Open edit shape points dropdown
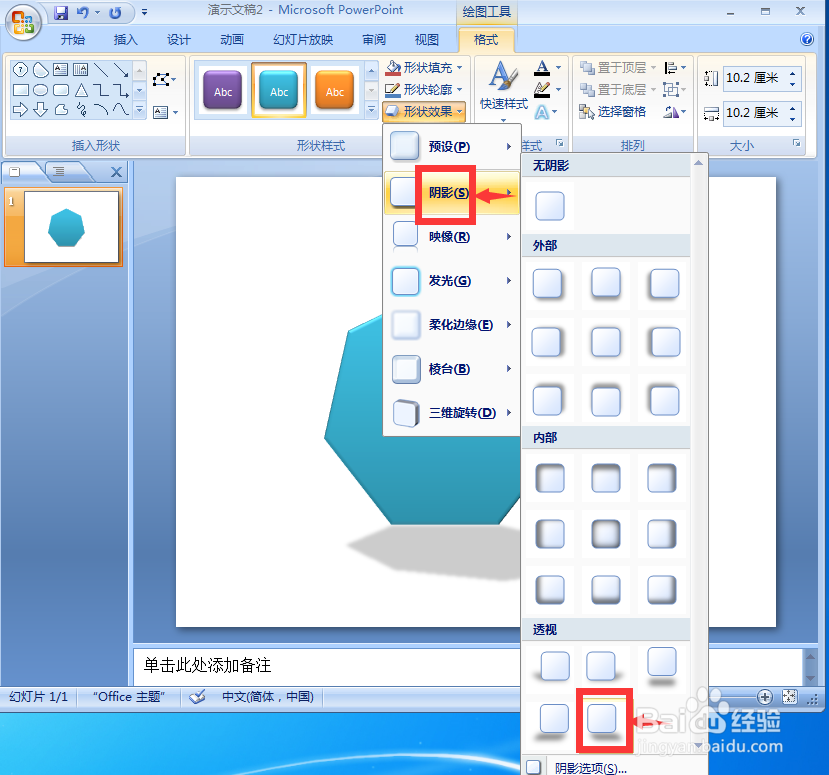Screen dimensions: 829x775 [x=164, y=80]
